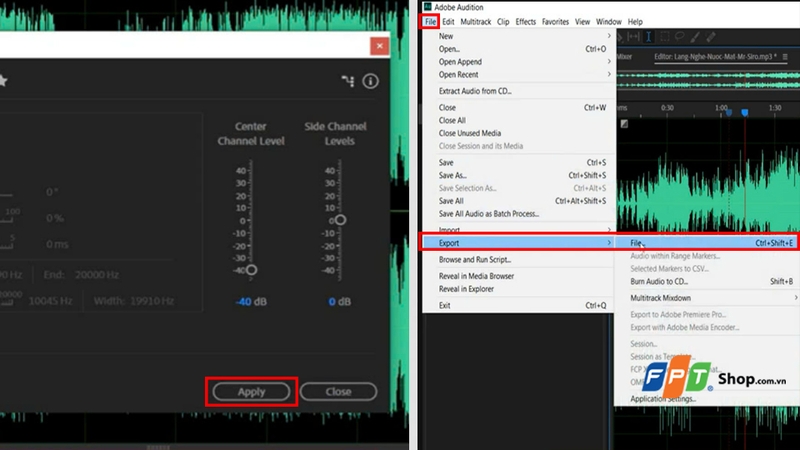Open the Window menu
The height and width of the screenshot is (450, 800).
(609, 21)
